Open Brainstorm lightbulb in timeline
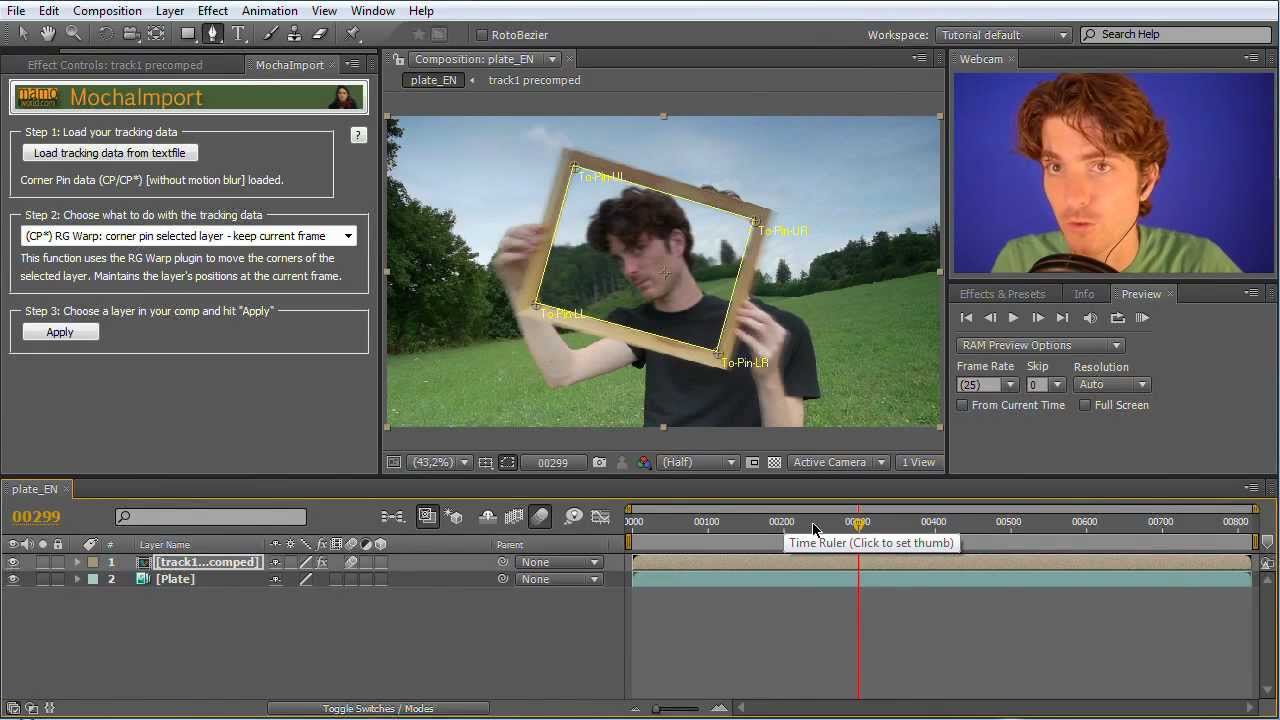 point(573,516)
